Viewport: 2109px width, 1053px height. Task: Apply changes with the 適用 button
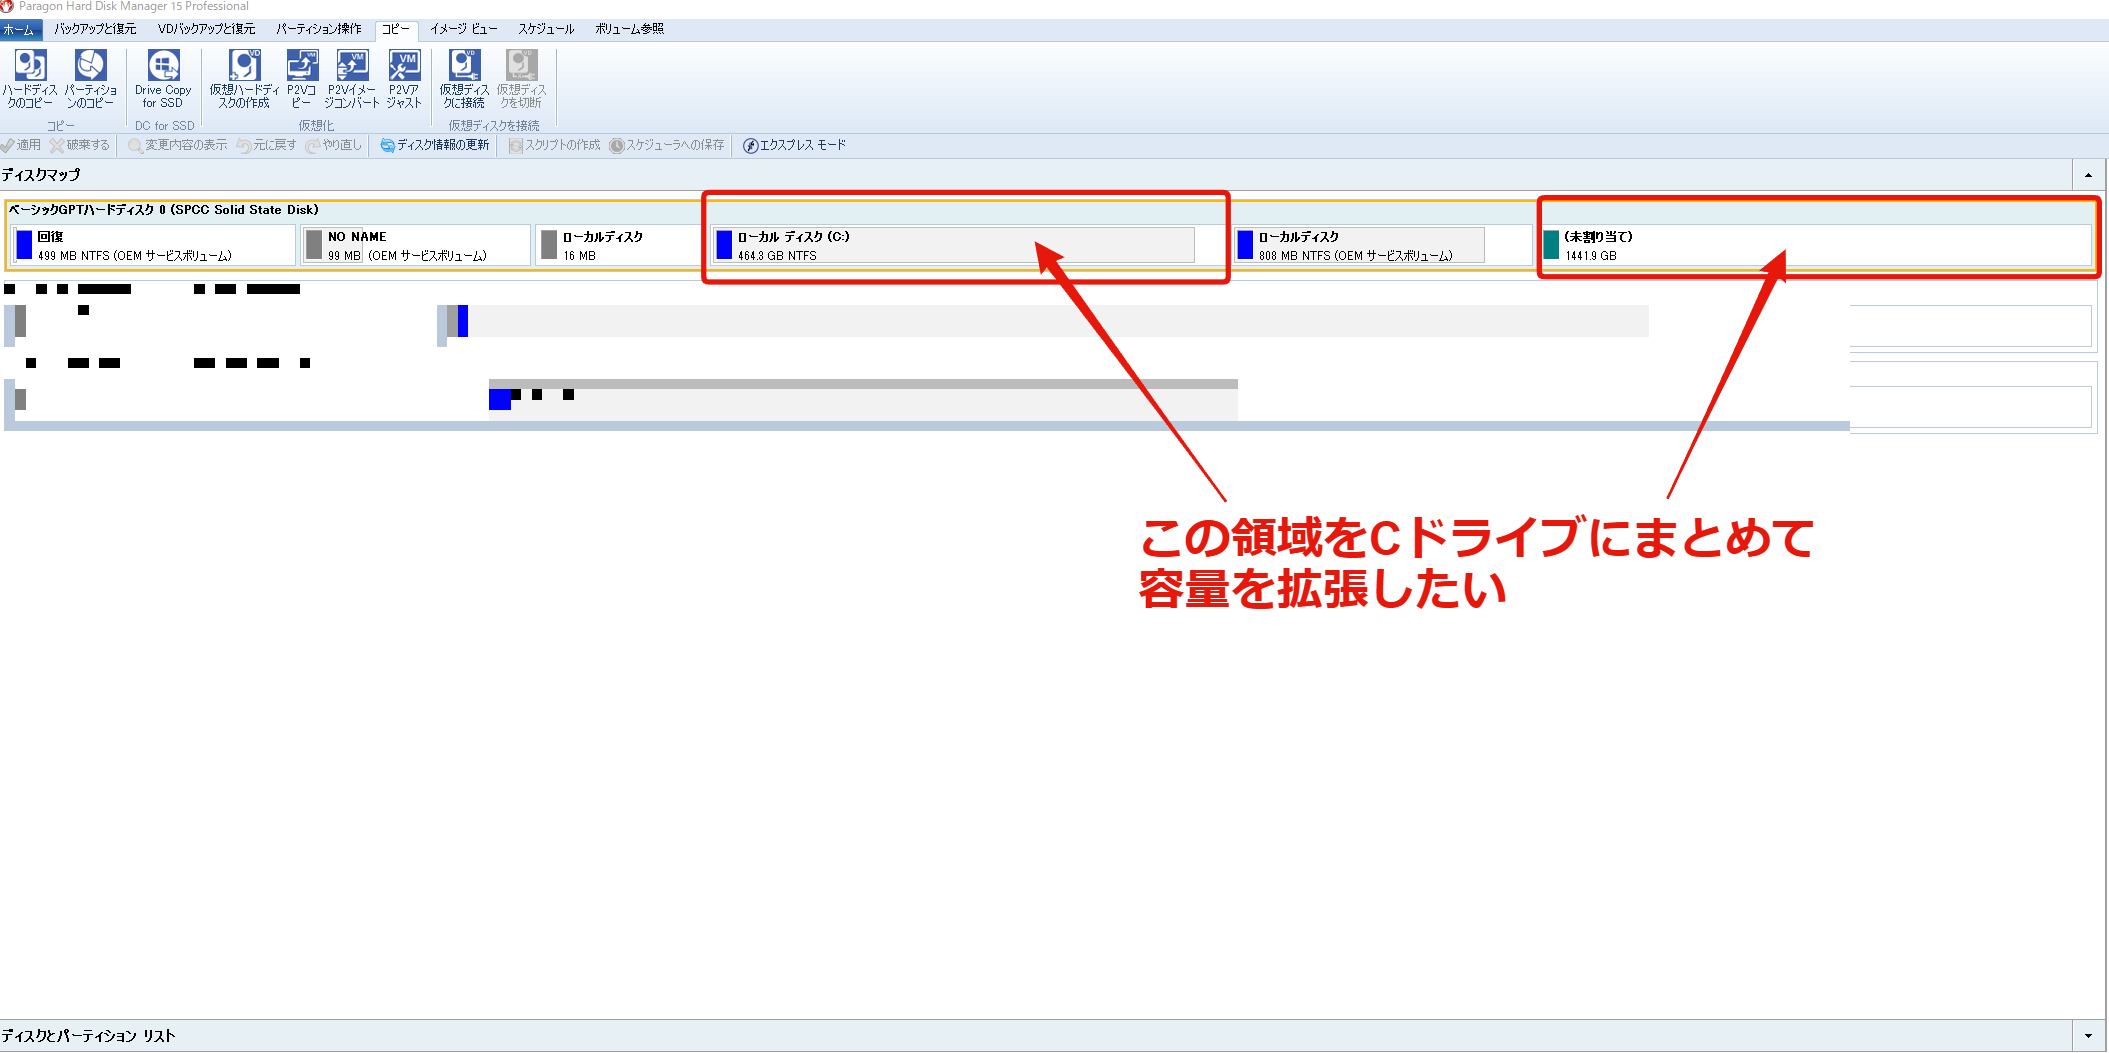(x=21, y=144)
